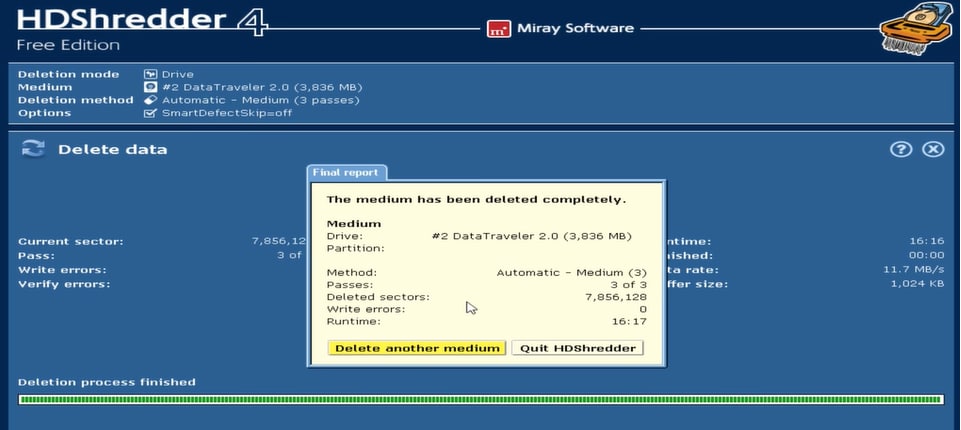
Task: Click 'The medium has been deleted completely.' message
Action: (x=476, y=199)
